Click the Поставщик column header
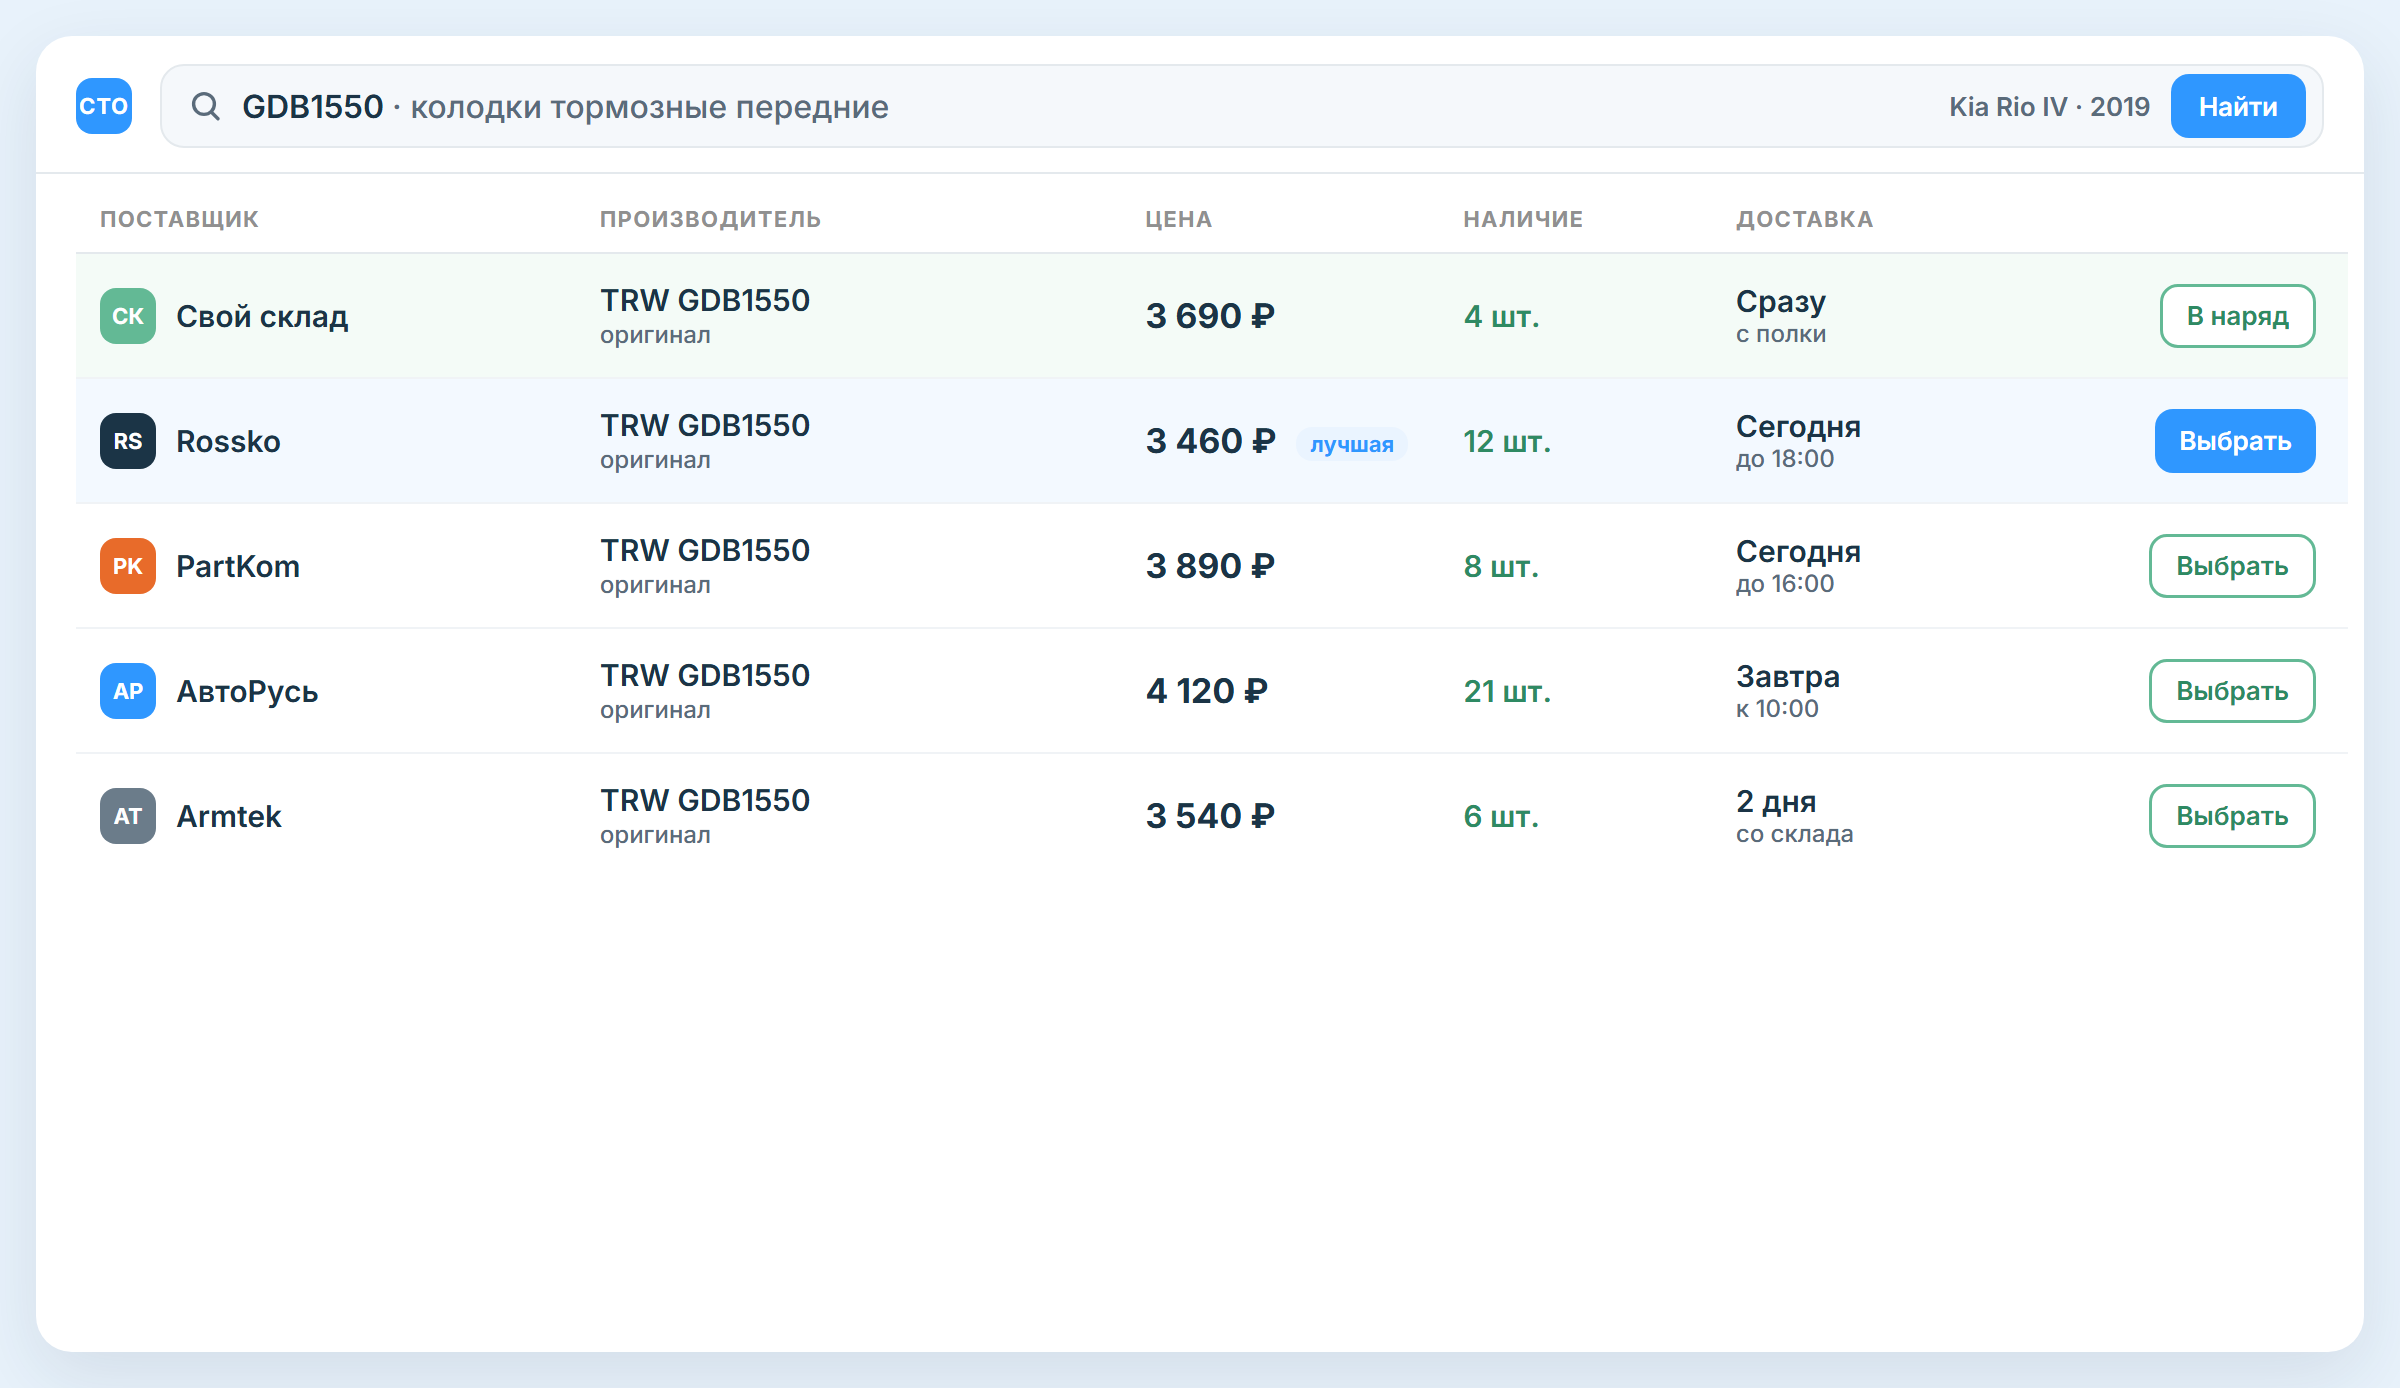Screen dimensions: 2400x1388 click(x=179, y=219)
